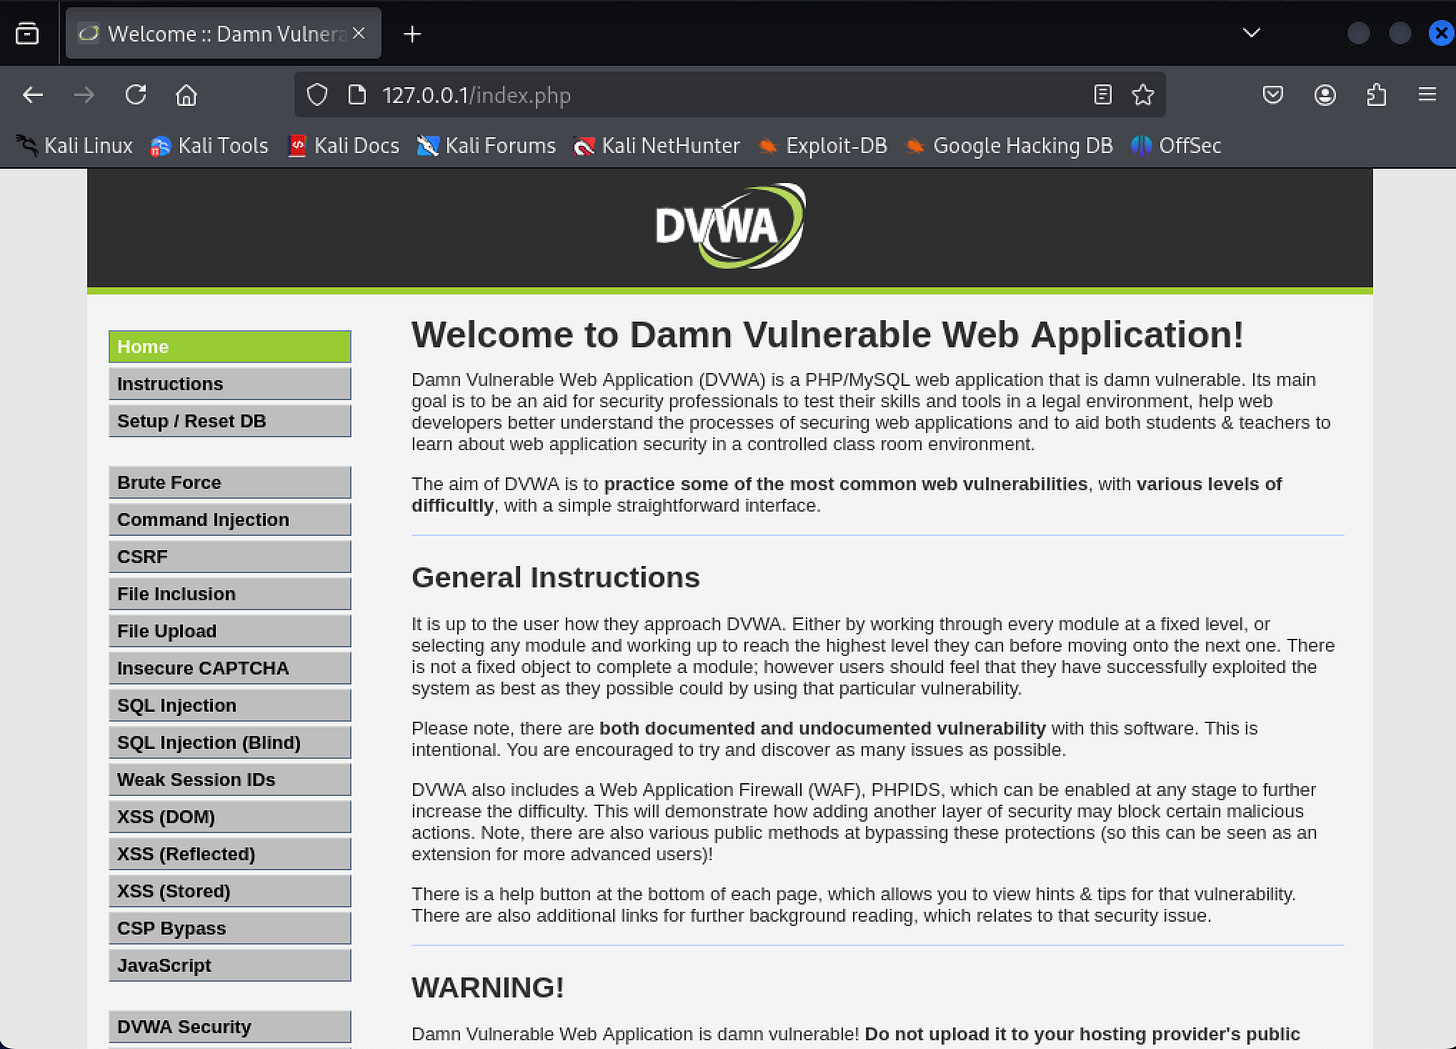Open the SQL Injection (Blind) module
This screenshot has width=1456, height=1049.
point(230,742)
